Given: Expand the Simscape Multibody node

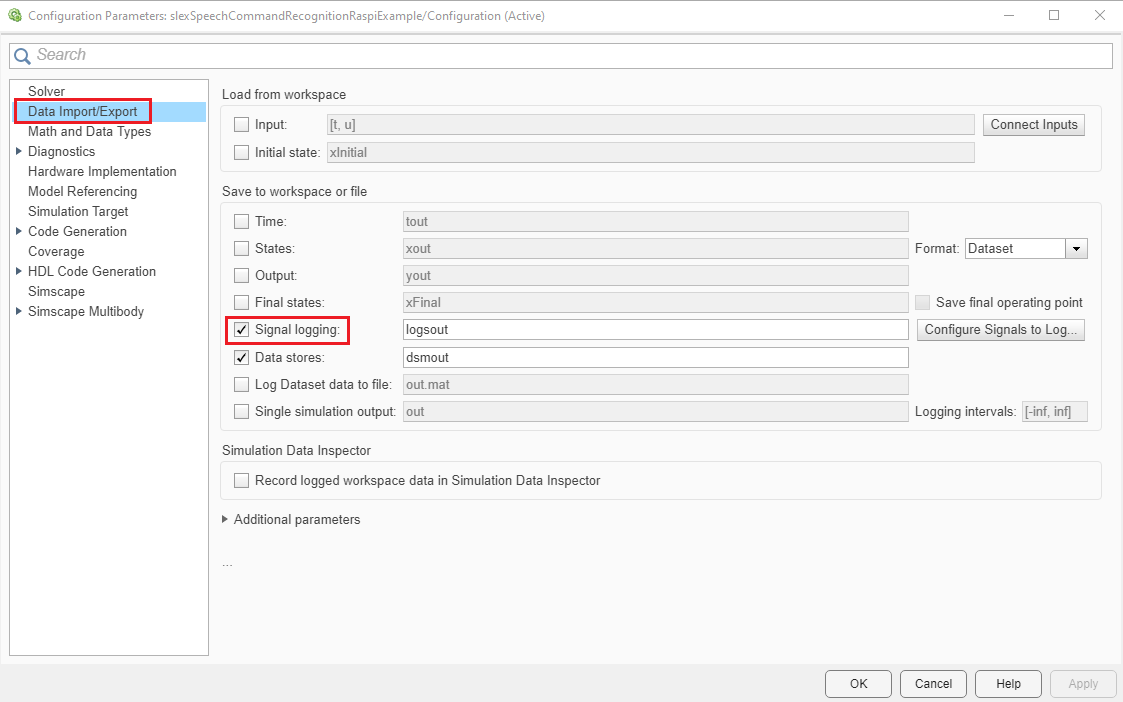Looking at the screenshot, I should [x=19, y=312].
